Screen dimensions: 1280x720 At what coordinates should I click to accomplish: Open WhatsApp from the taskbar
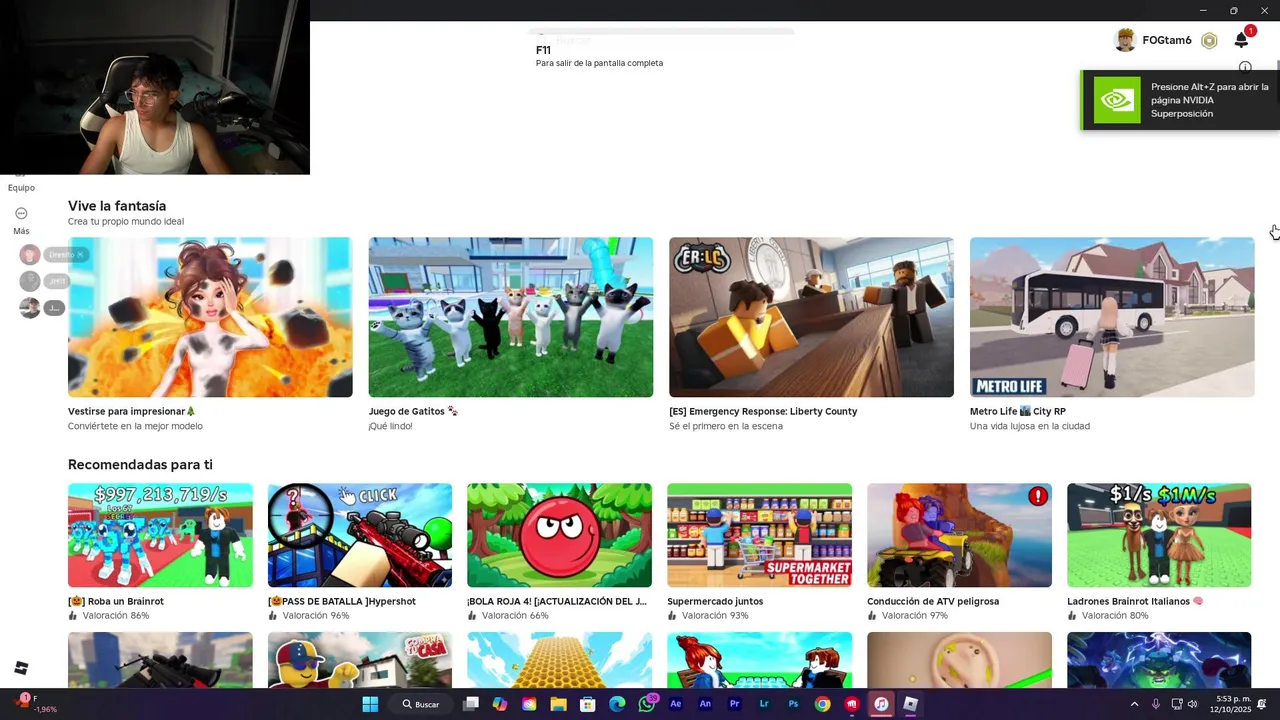pyautogui.click(x=646, y=704)
